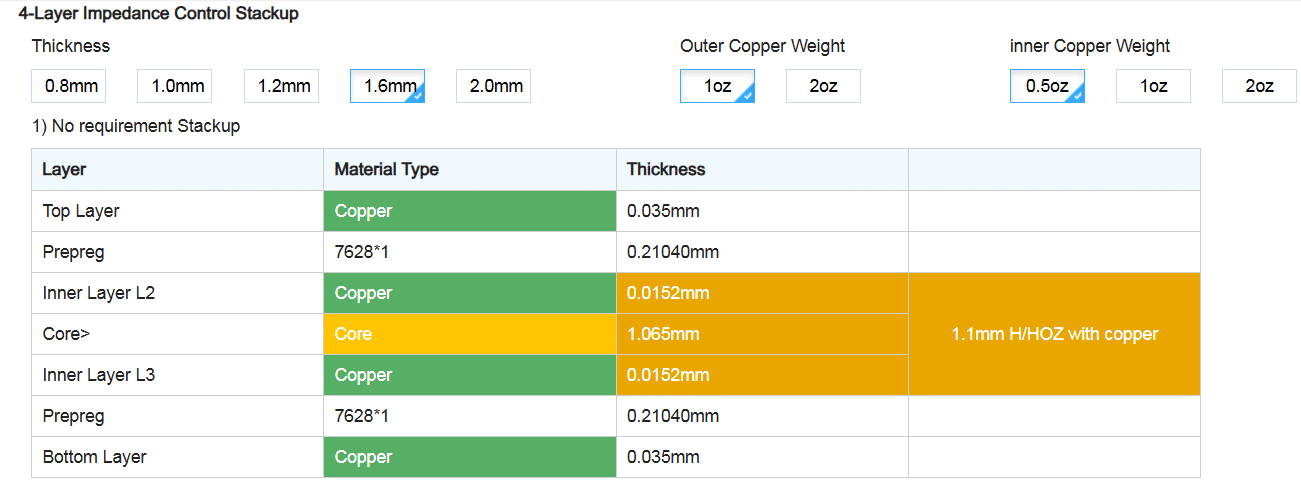Click the 1oz outer copper weight
This screenshot has height=487, width=1301.
click(x=717, y=86)
